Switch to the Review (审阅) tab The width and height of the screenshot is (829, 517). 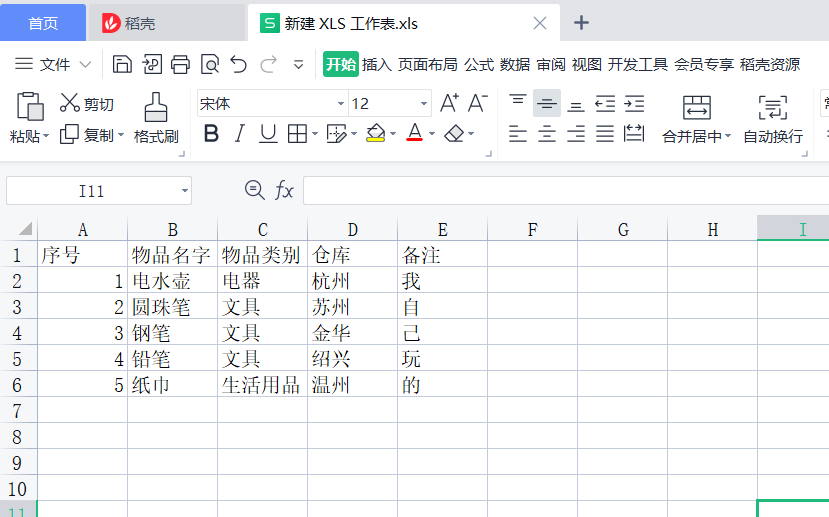pyautogui.click(x=551, y=64)
